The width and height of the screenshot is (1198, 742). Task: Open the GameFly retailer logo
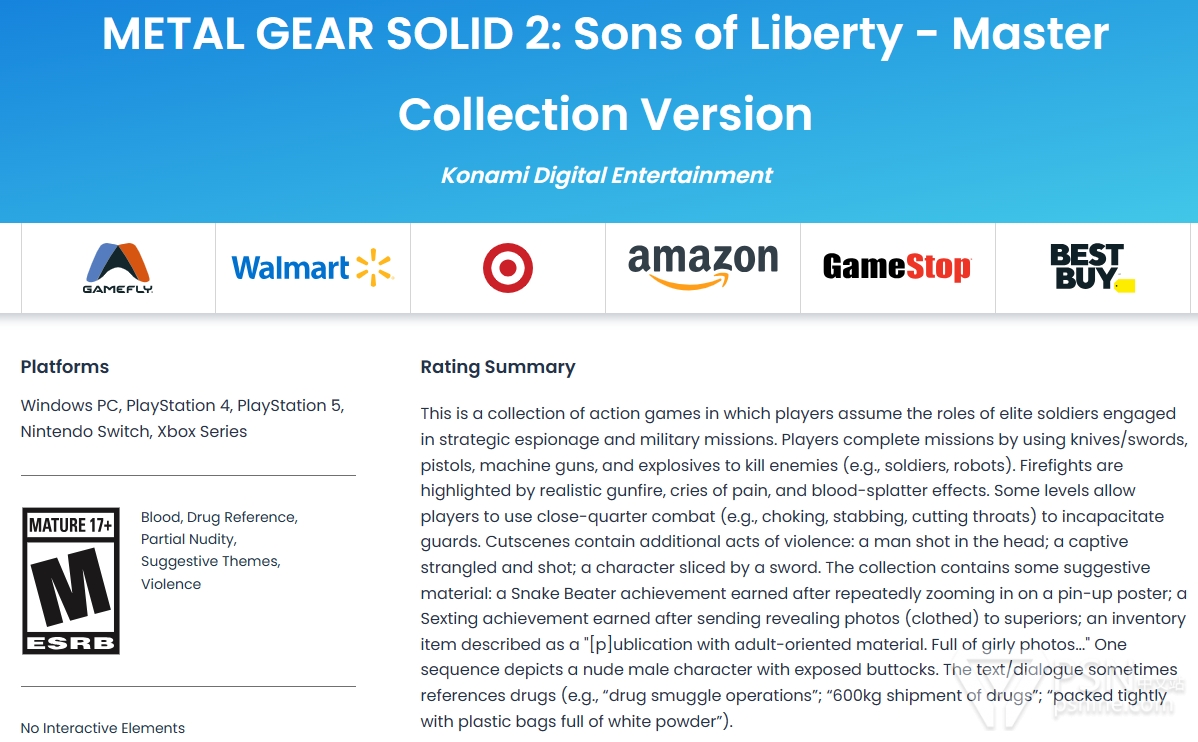(x=118, y=267)
